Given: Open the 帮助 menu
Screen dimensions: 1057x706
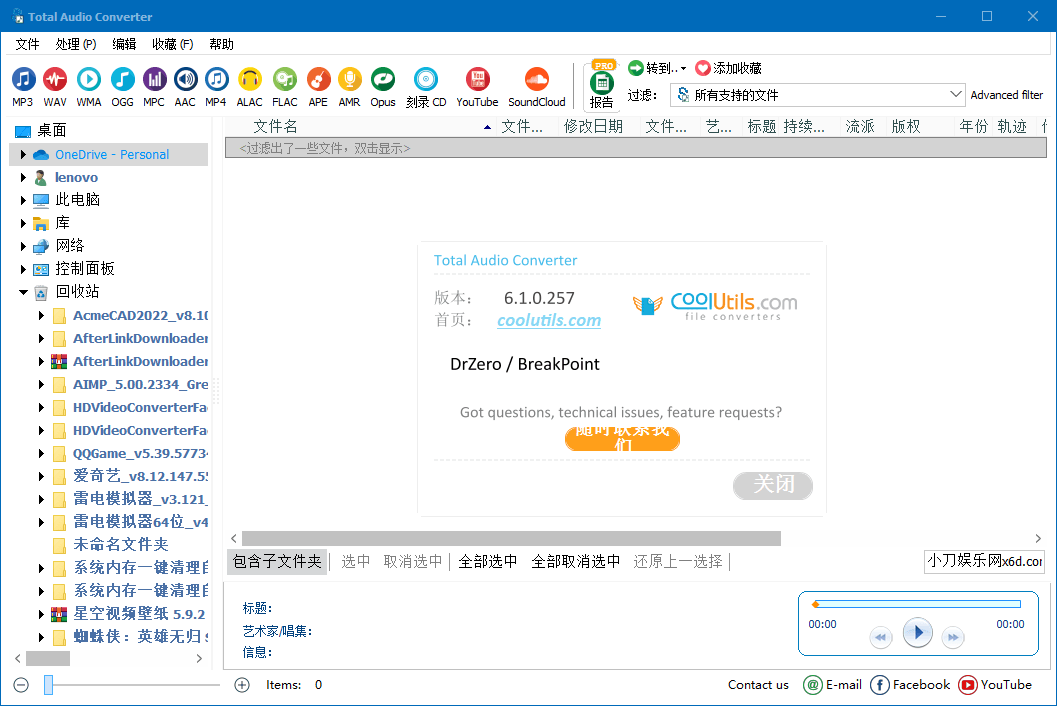Looking at the screenshot, I should tap(220, 43).
